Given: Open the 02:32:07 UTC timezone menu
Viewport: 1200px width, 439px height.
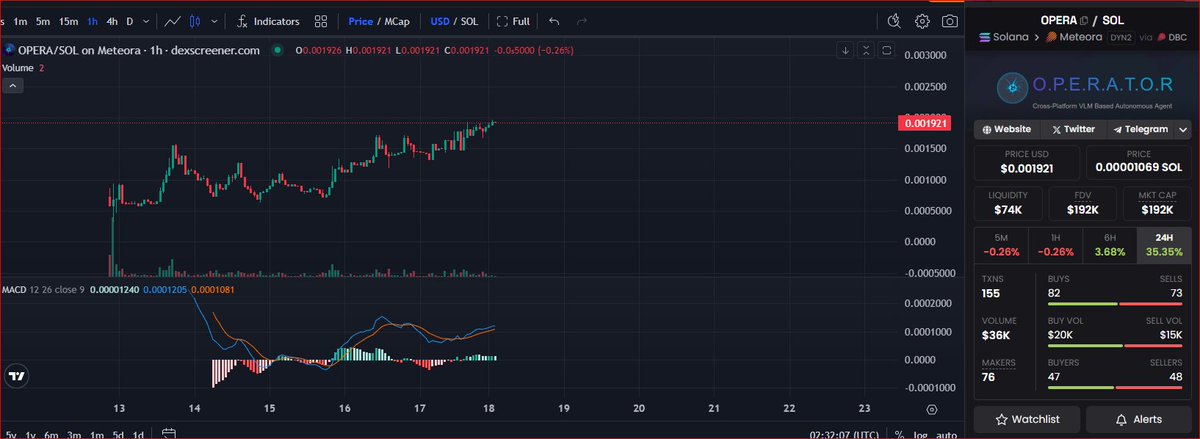Looking at the screenshot, I should point(845,434).
